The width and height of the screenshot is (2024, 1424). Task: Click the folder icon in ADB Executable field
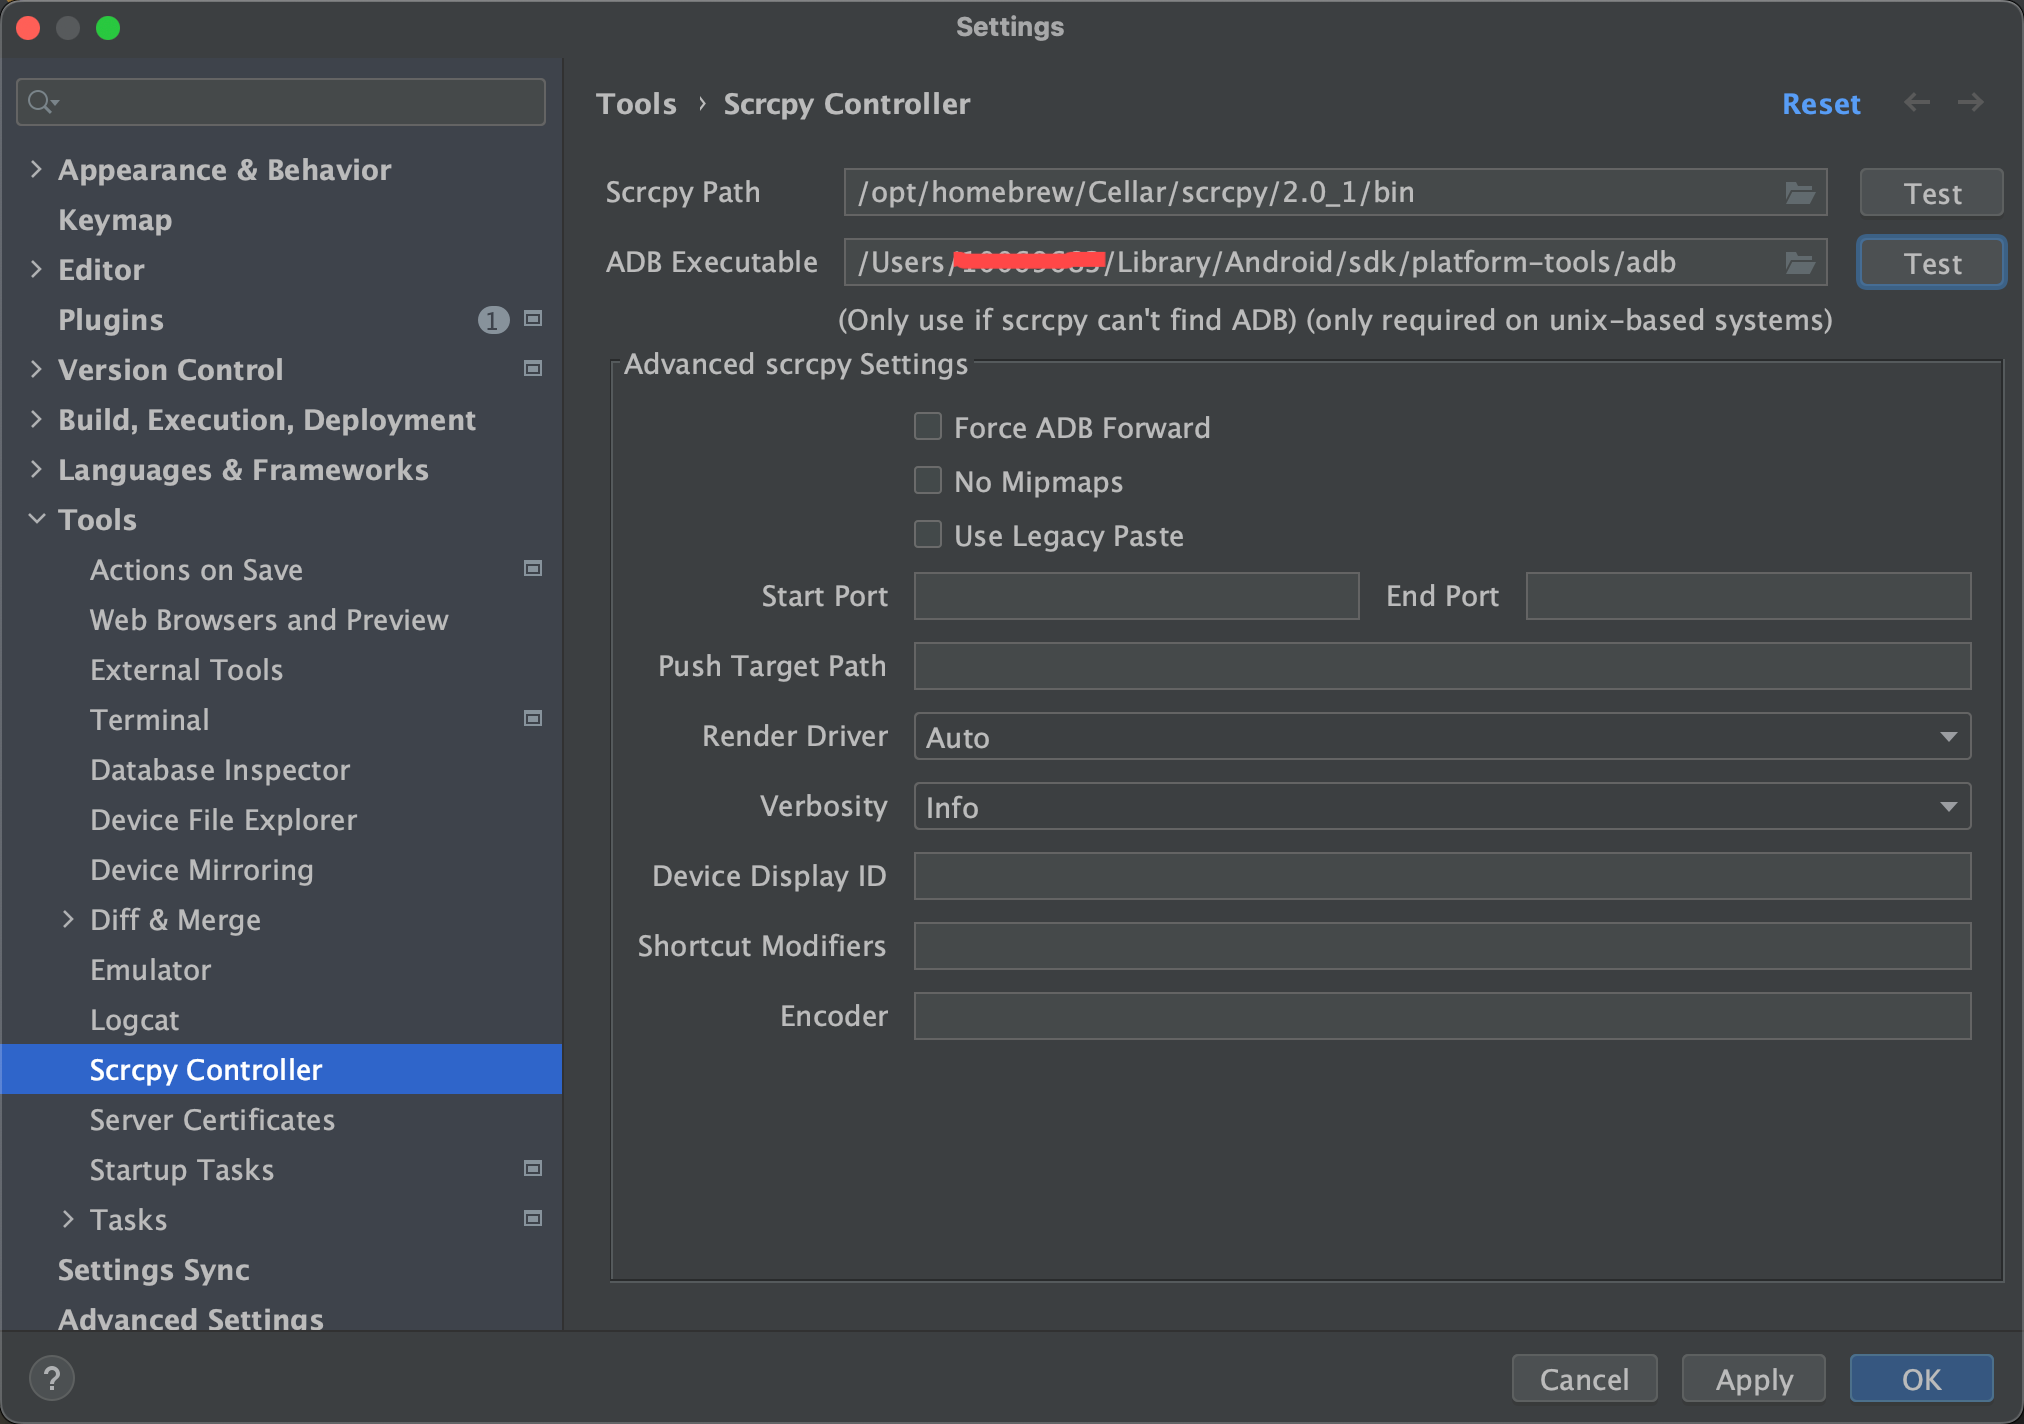click(1799, 263)
